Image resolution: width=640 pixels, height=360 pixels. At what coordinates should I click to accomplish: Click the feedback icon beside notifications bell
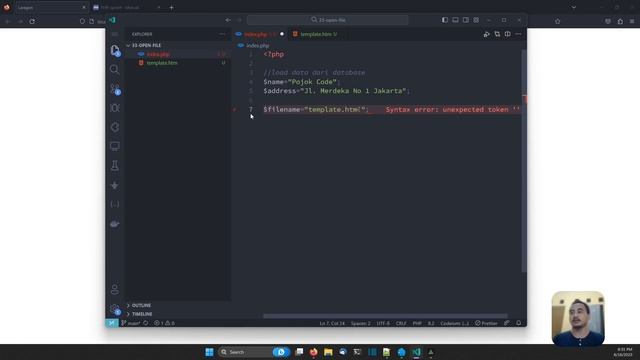pyautogui.click(x=507, y=323)
